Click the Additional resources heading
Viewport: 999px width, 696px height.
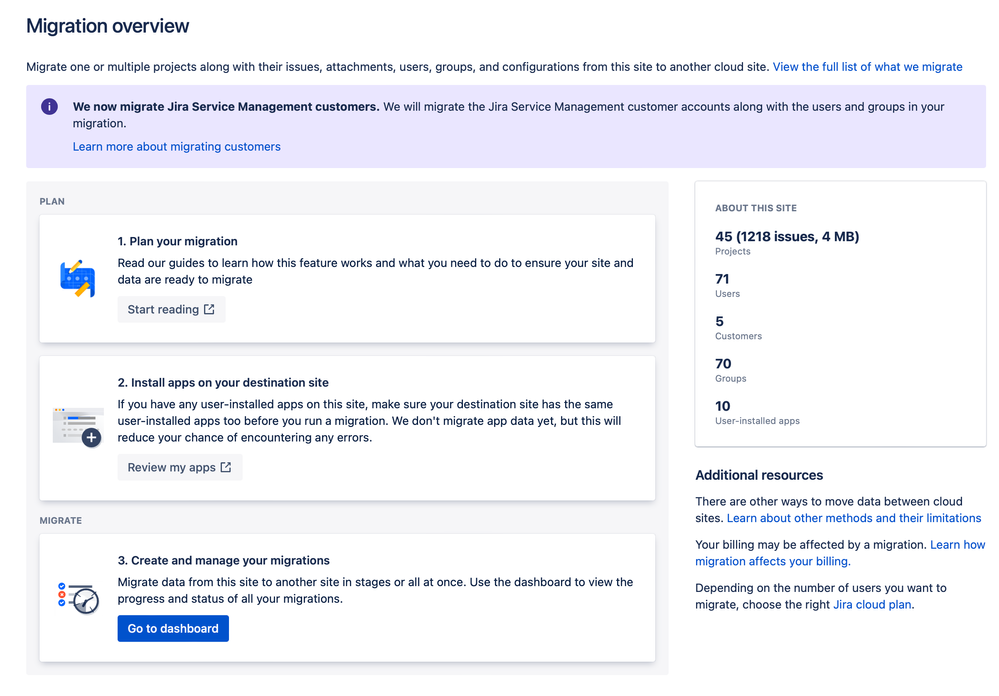(759, 475)
